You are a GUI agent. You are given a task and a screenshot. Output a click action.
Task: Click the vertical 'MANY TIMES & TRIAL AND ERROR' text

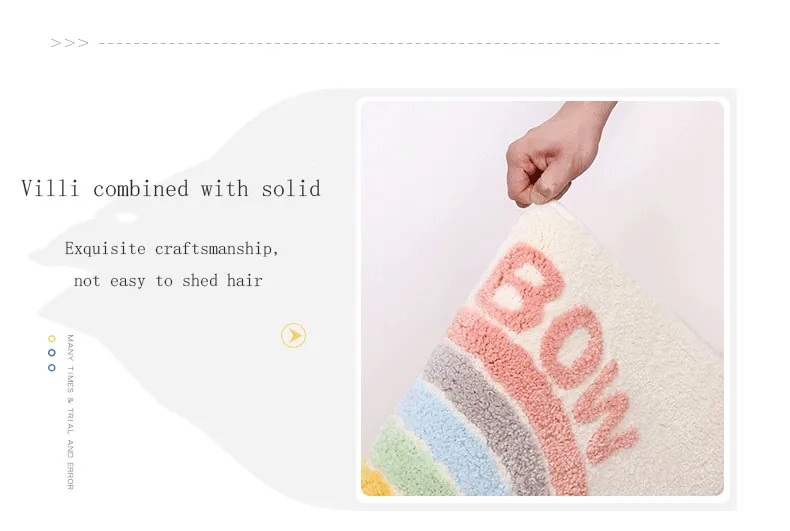[x=71, y=412]
